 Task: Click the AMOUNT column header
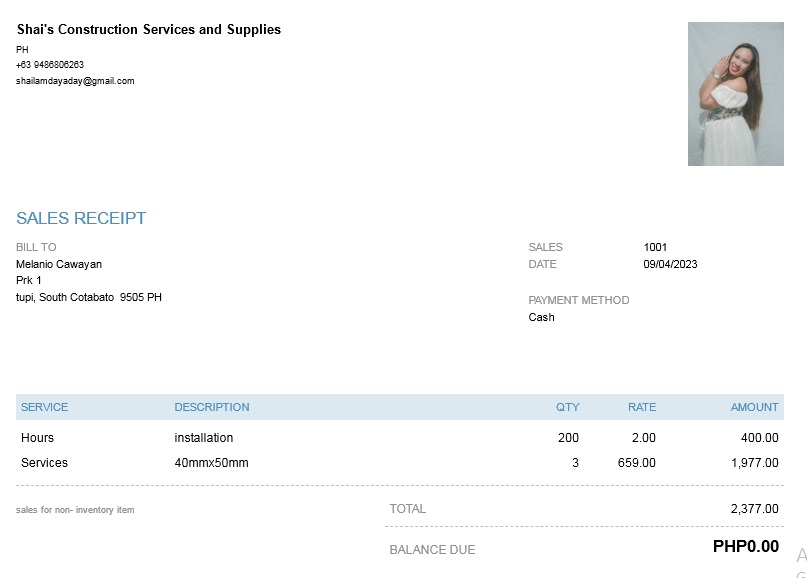click(x=754, y=407)
